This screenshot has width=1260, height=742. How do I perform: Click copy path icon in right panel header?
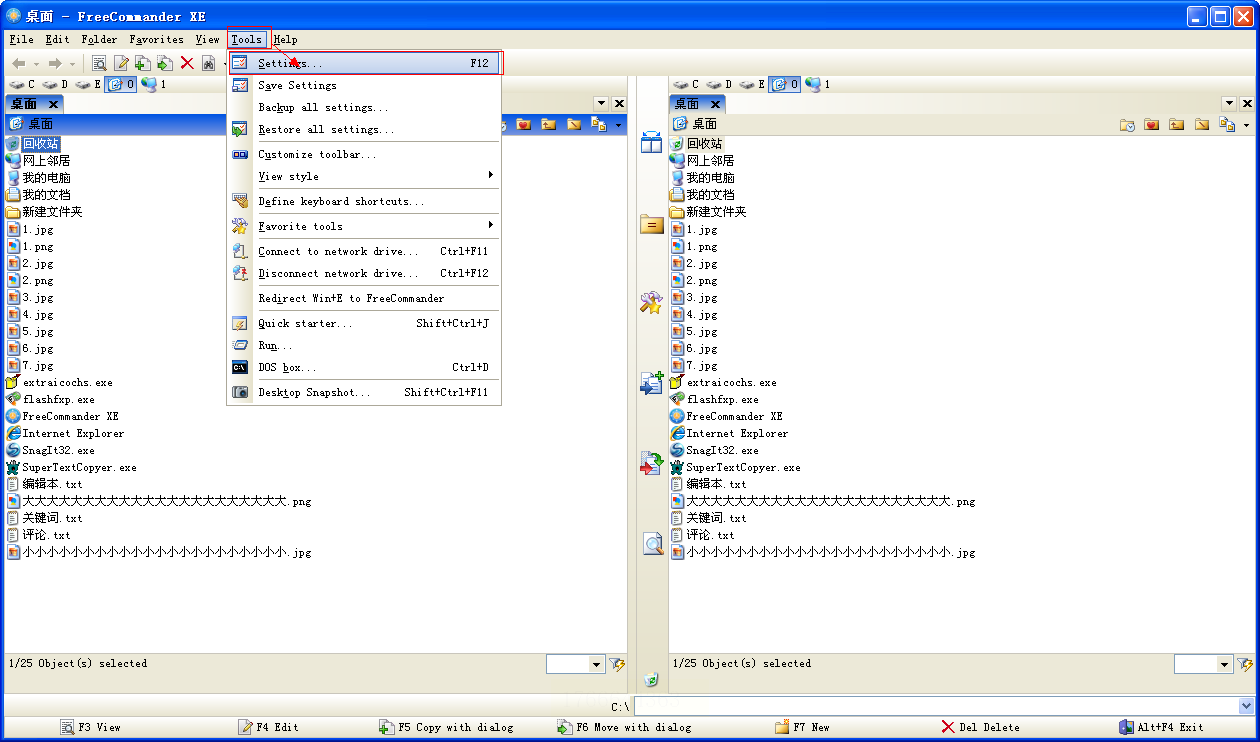pos(1227,124)
